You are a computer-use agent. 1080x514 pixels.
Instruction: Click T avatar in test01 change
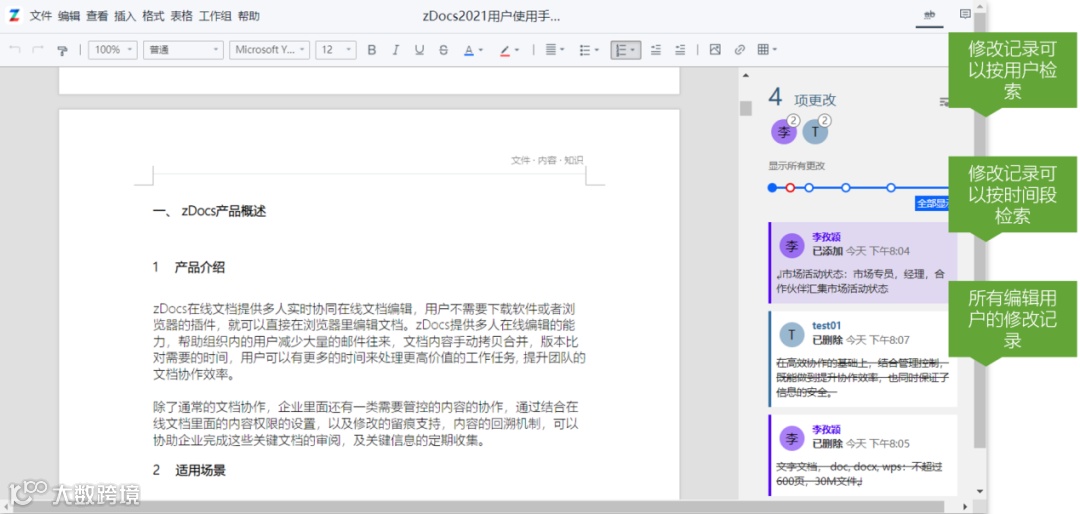(792, 335)
